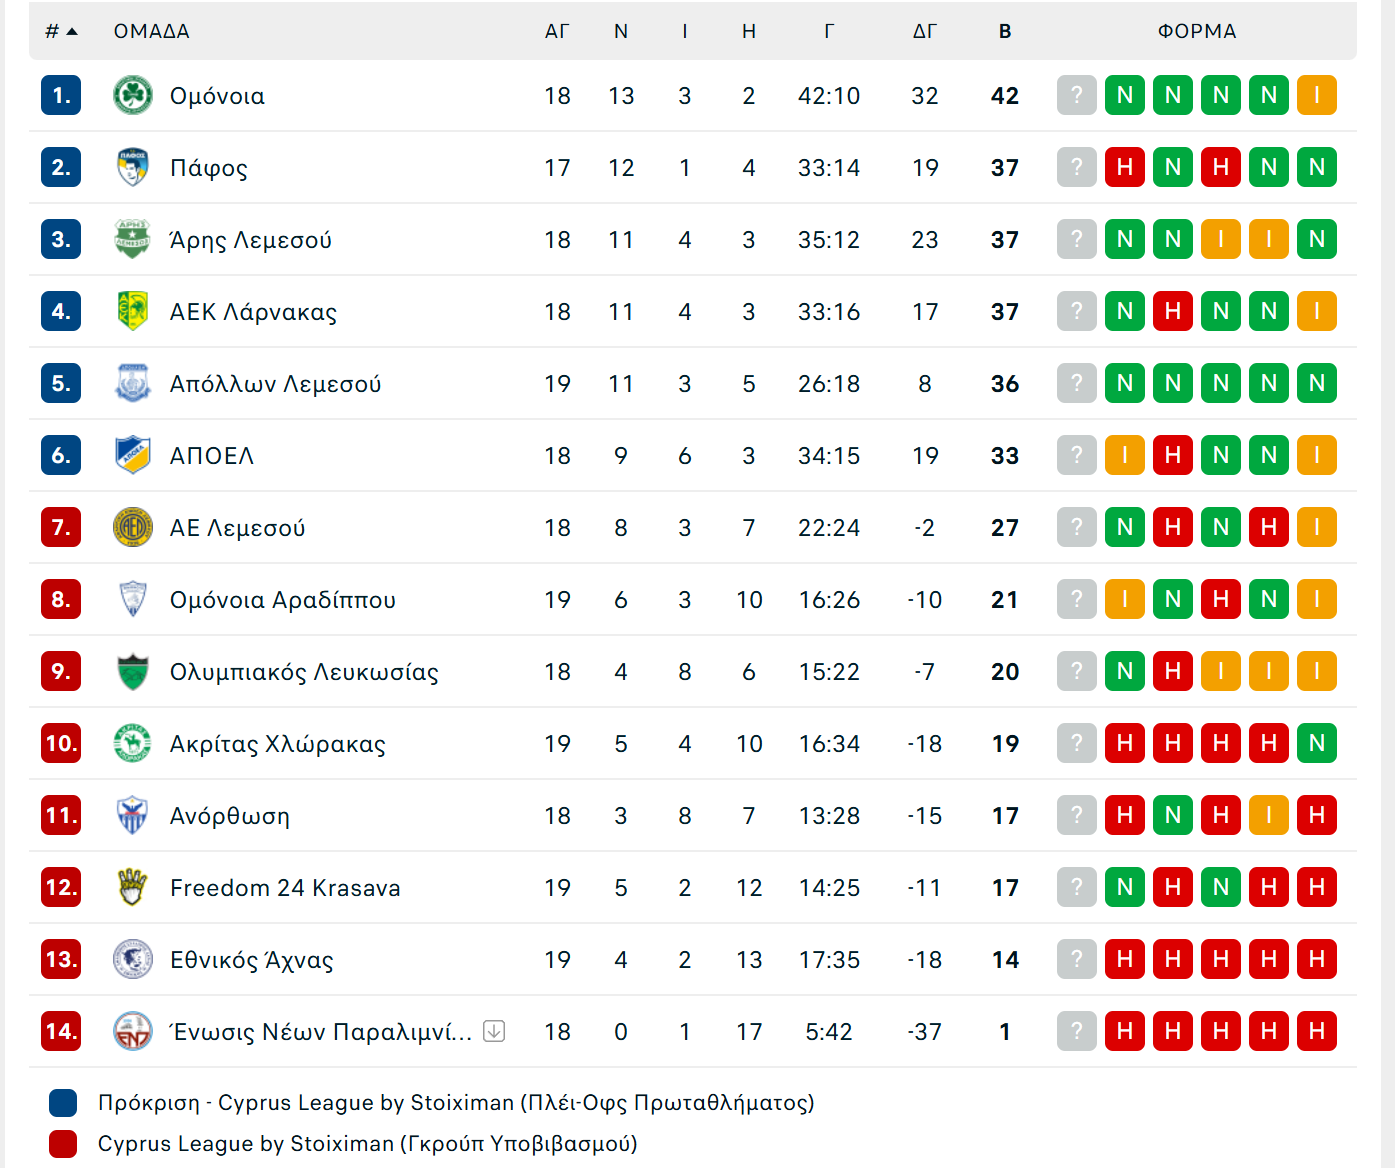This screenshot has height=1168, width=1395.
Task: Click the Ομόνοια club crest icon
Action: [132, 95]
